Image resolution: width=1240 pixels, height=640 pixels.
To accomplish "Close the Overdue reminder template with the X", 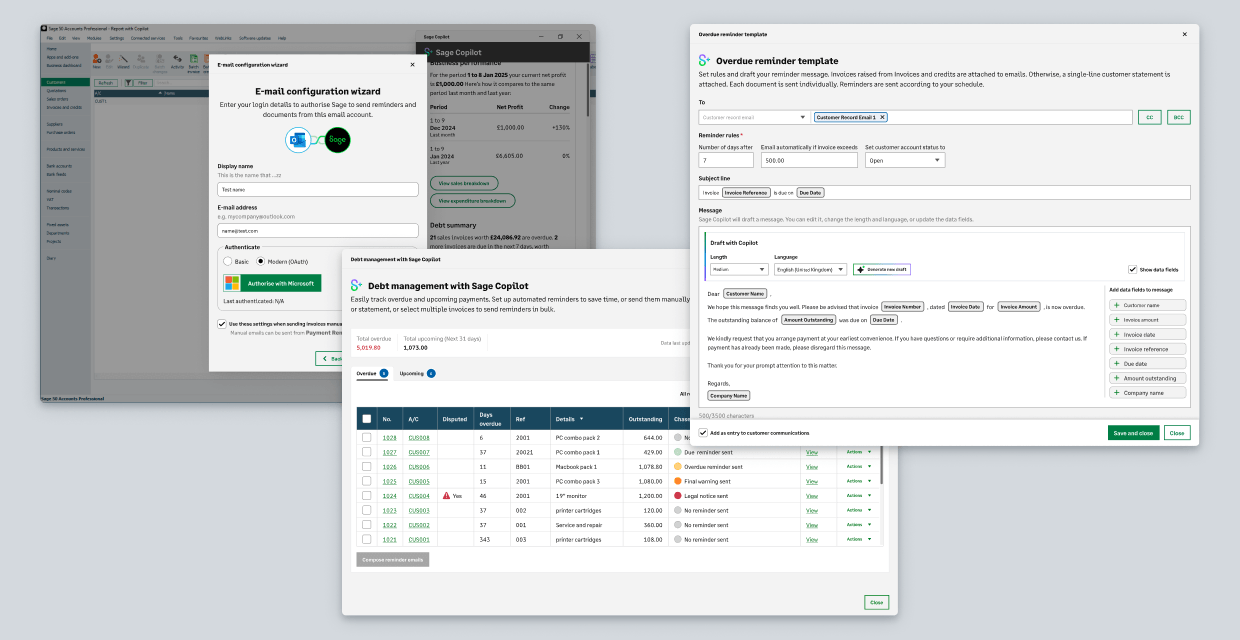I will [1185, 34].
